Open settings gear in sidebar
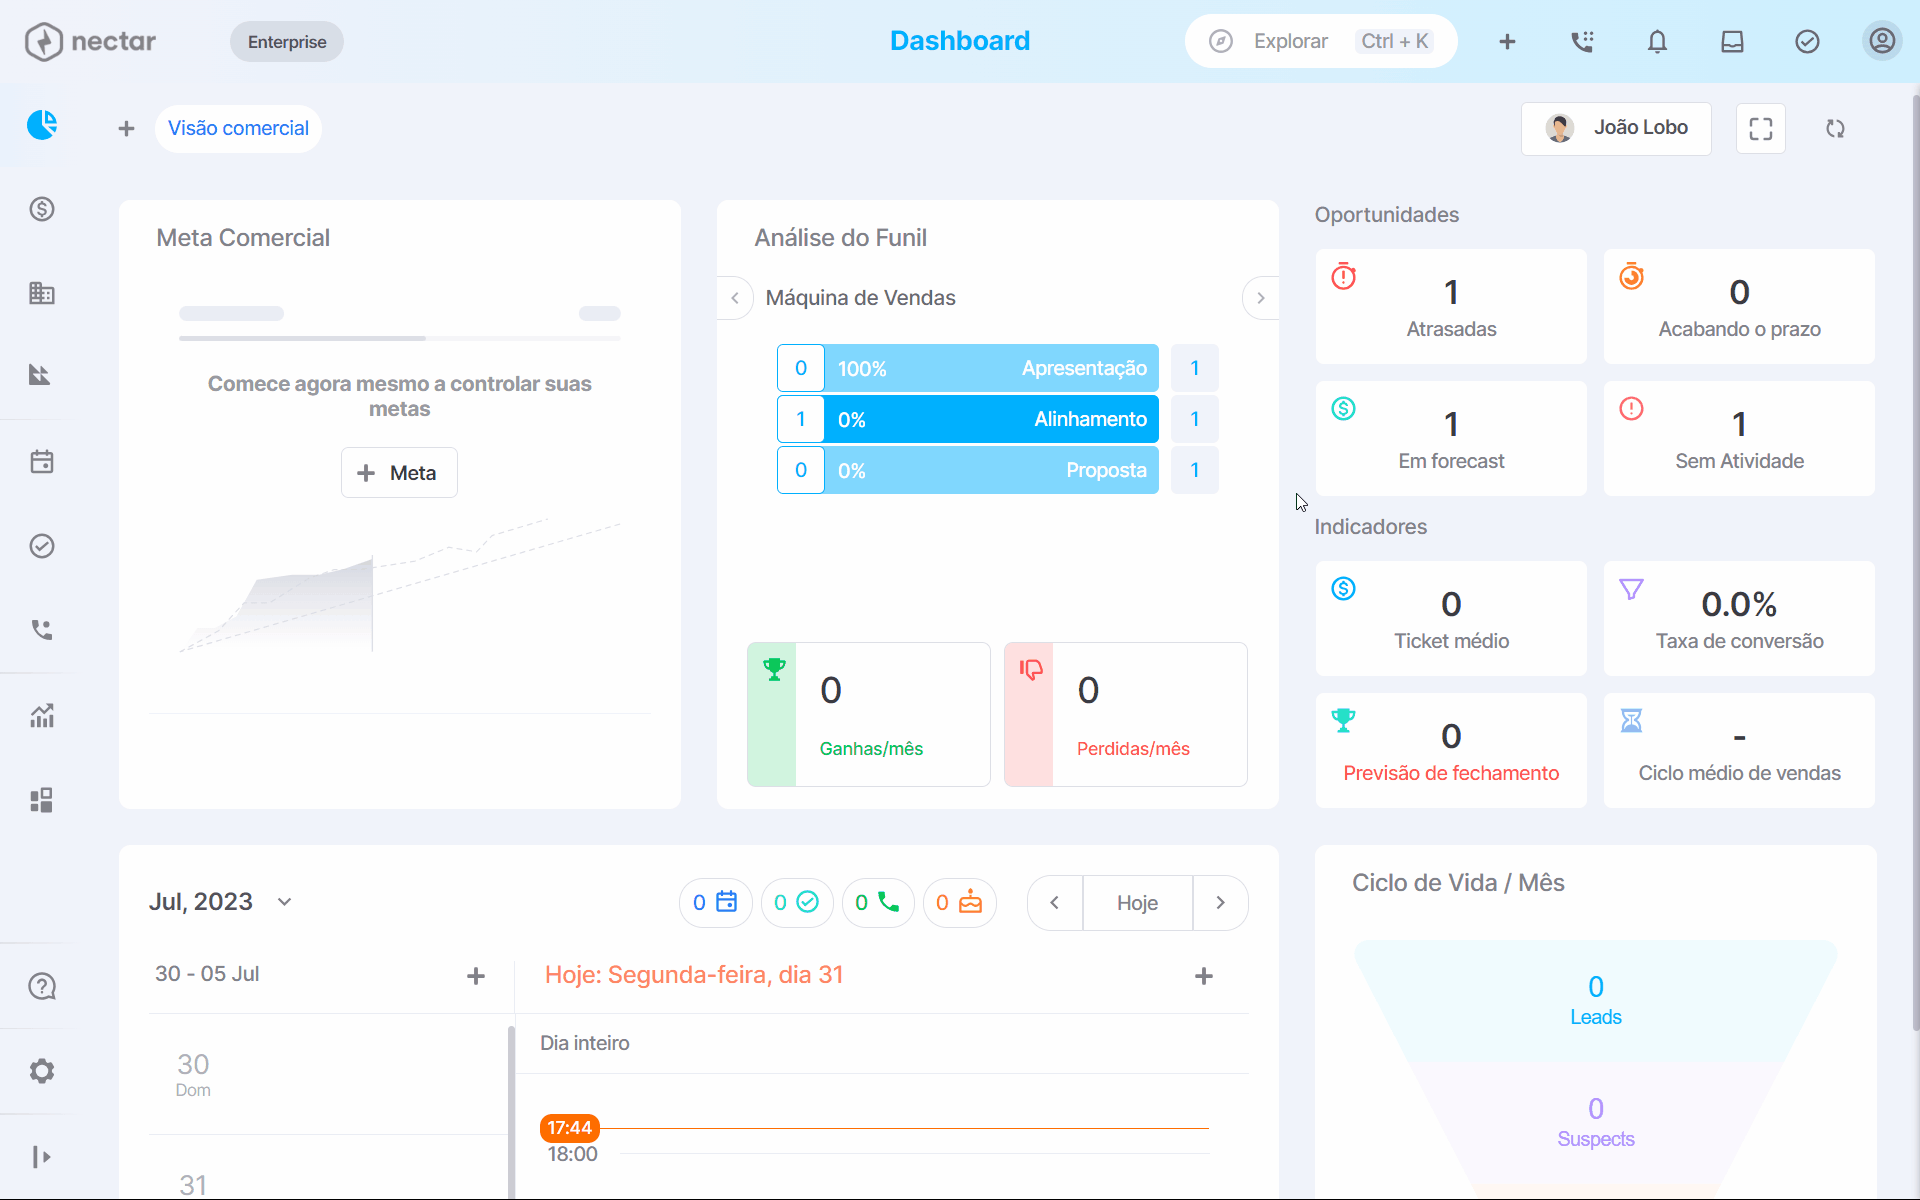The height and width of the screenshot is (1200, 1920). tap(42, 1071)
